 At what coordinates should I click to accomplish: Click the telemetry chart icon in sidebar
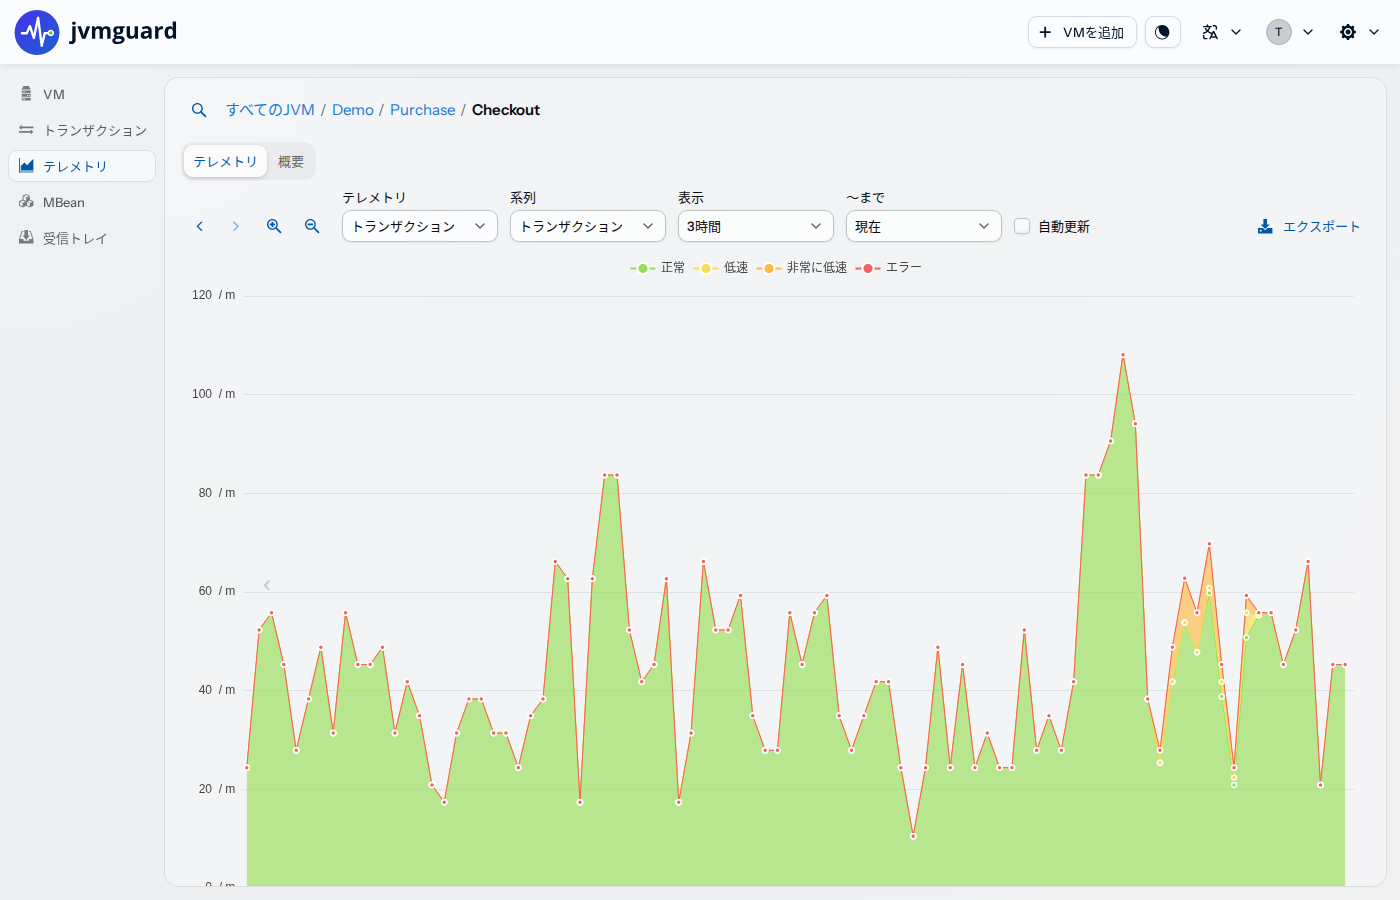[26, 166]
